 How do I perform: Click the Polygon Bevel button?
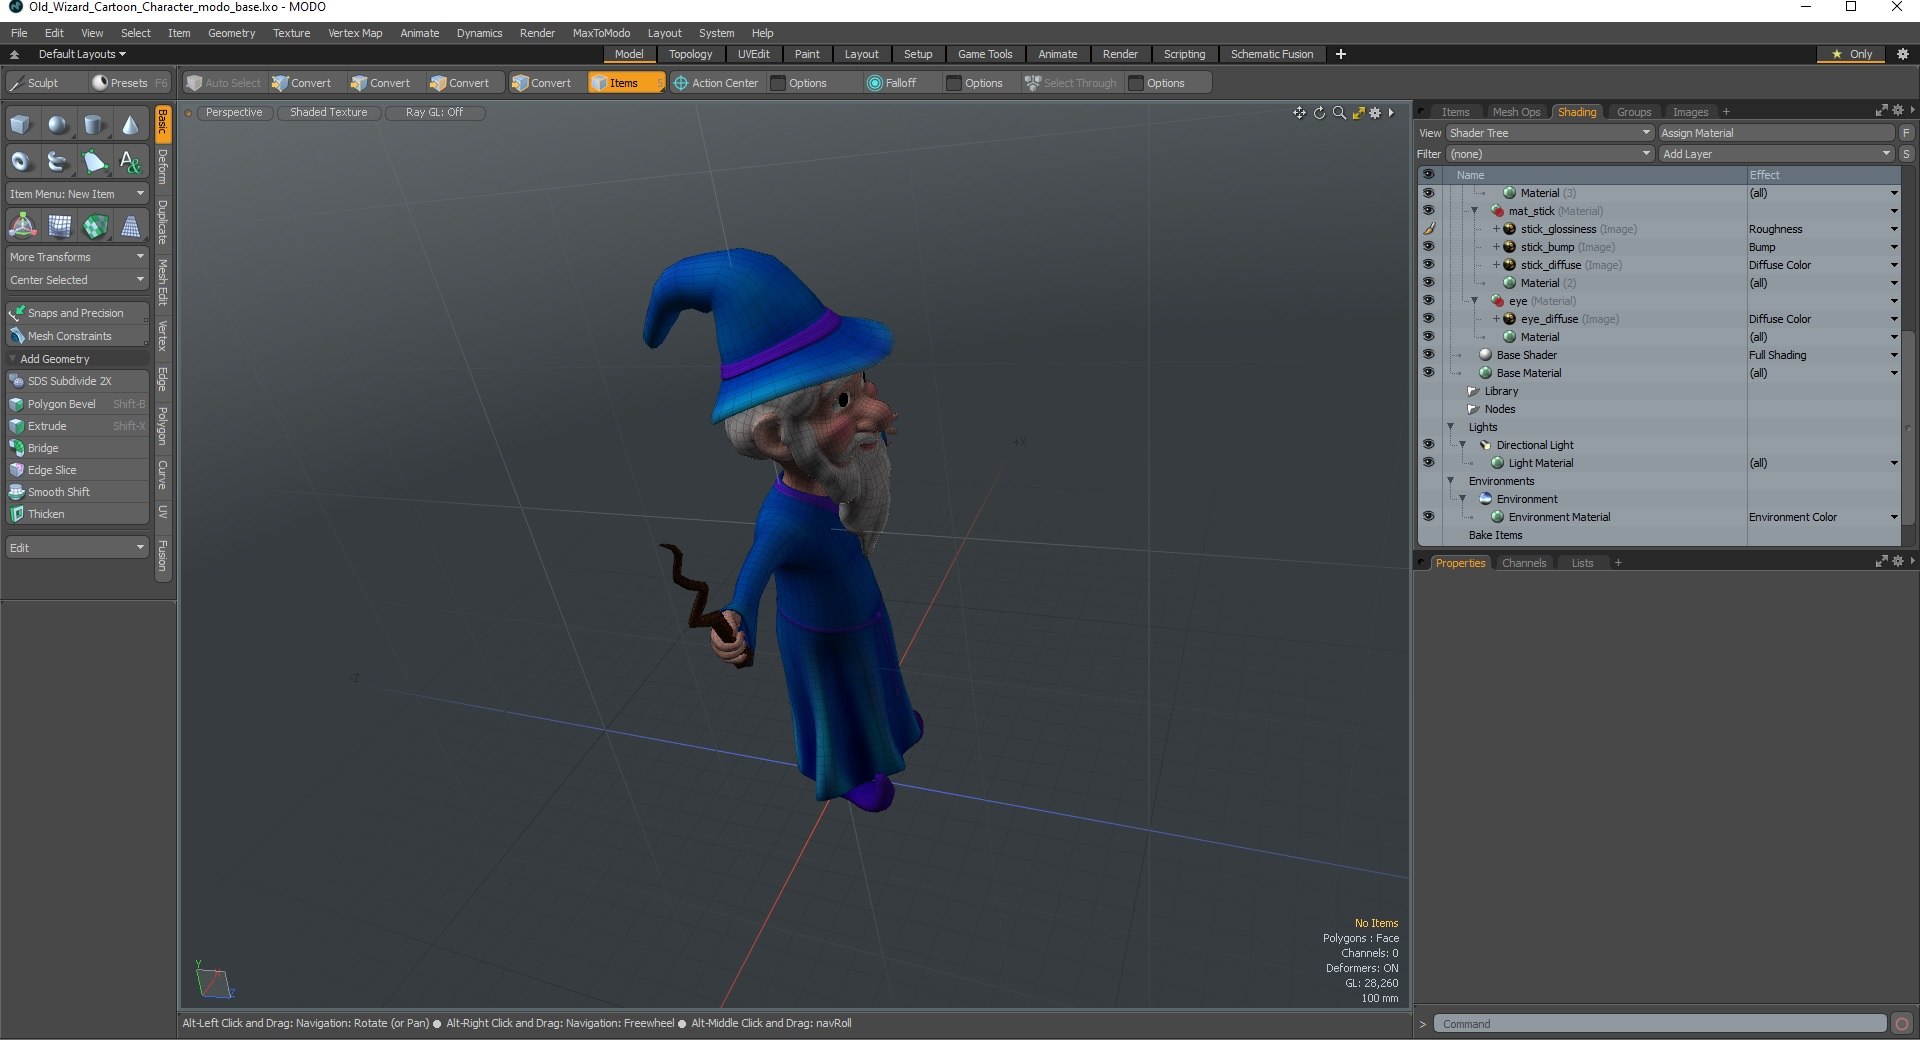[77, 404]
